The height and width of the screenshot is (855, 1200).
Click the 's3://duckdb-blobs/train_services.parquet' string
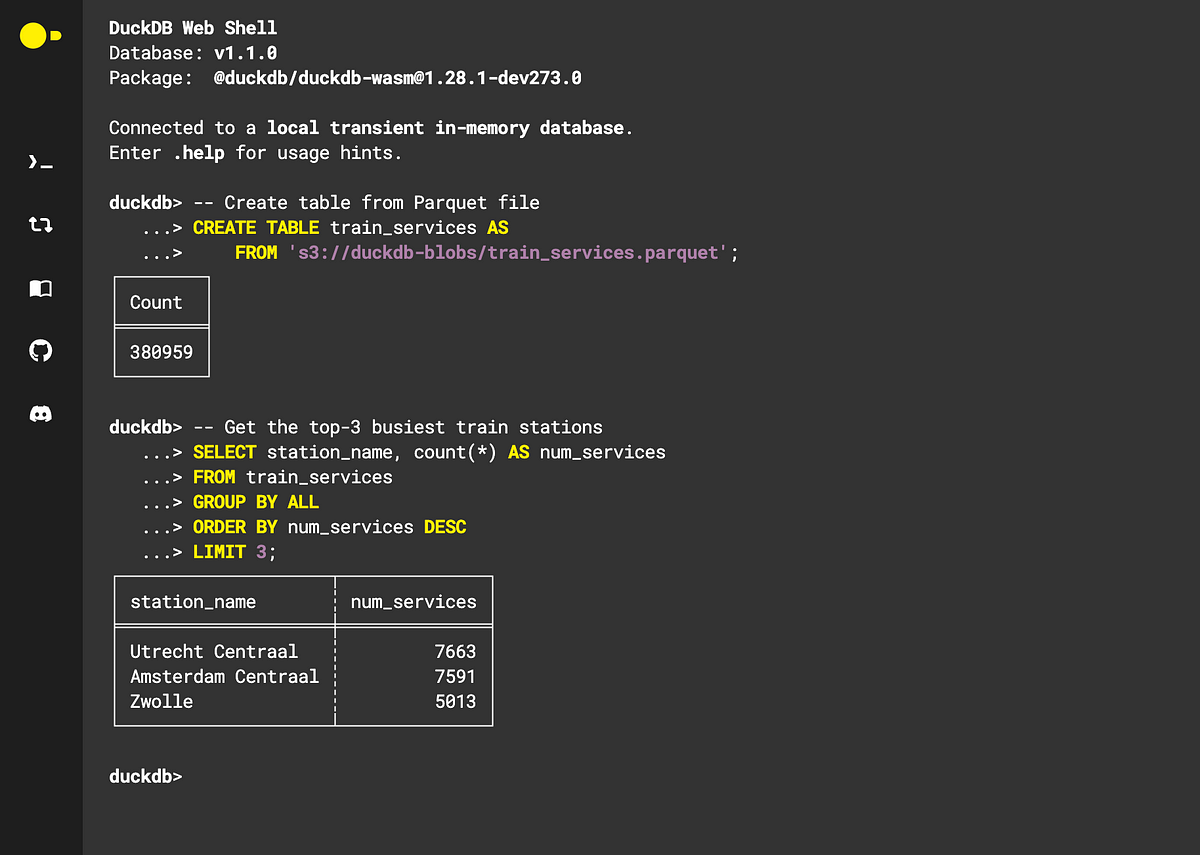509,253
